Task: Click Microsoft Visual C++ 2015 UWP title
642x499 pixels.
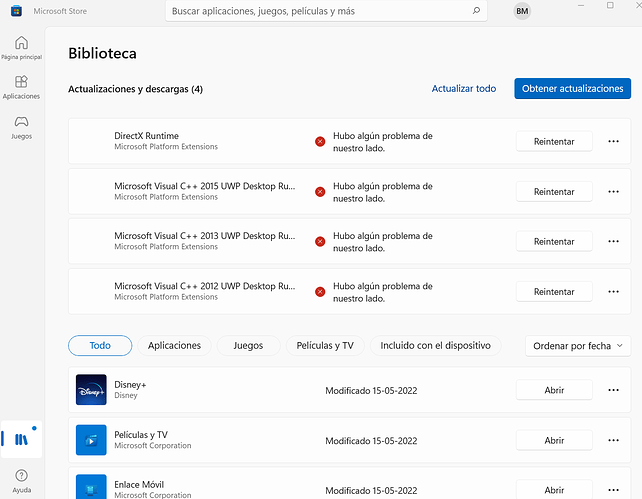Action: pos(205,186)
